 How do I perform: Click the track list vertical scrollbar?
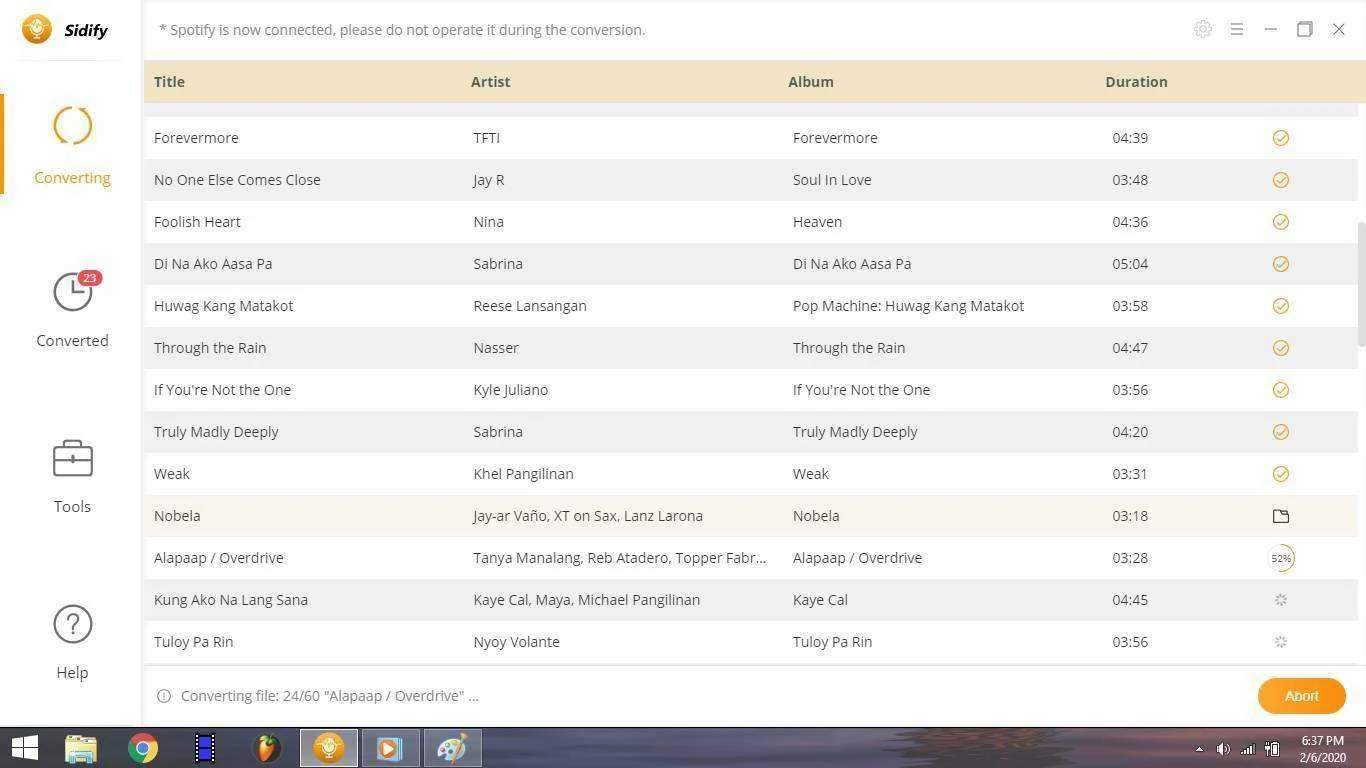point(1360,284)
